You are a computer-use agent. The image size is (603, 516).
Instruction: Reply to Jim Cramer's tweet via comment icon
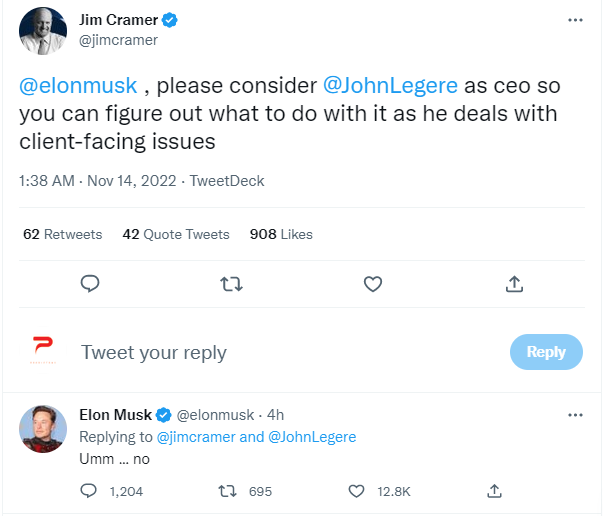(x=90, y=284)
